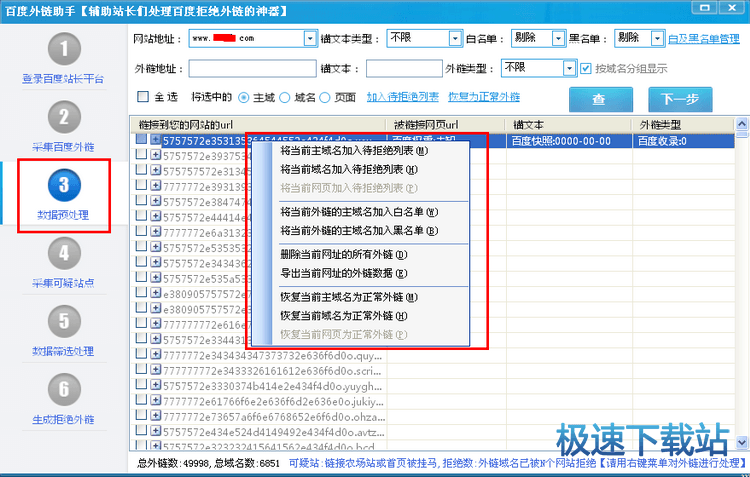Open step 1 登录百度站长平台 icon
The image size is (750, 477).
tap(64, 49)
